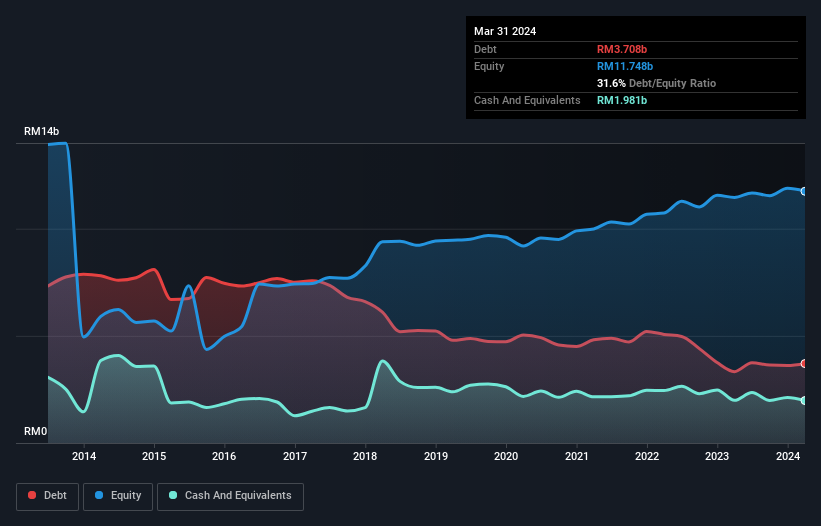Image resolution: width=821 pixels, height=526 pixels.
Task: Click the 2023 x-axis label
Action: 717,456
